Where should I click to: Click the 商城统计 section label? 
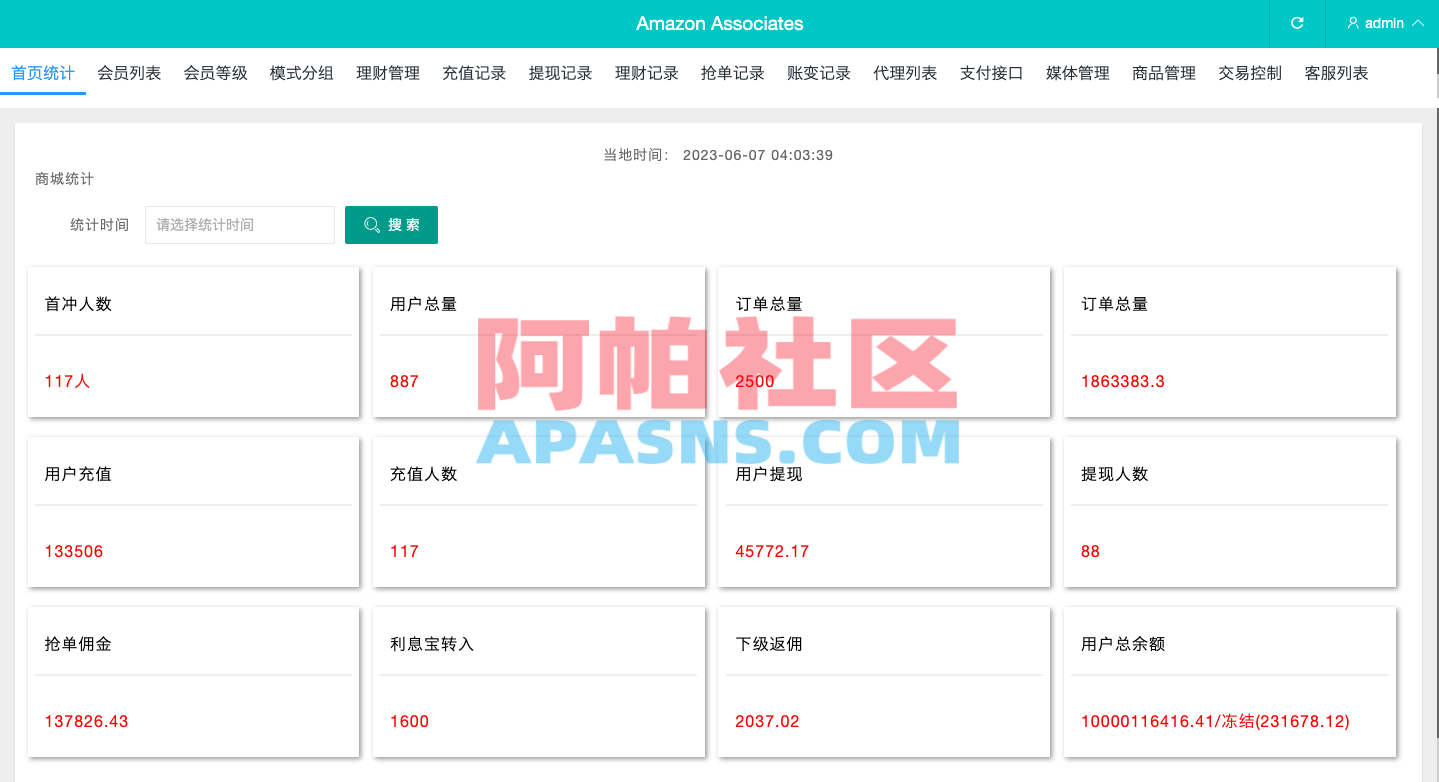(x=64, y=179)
